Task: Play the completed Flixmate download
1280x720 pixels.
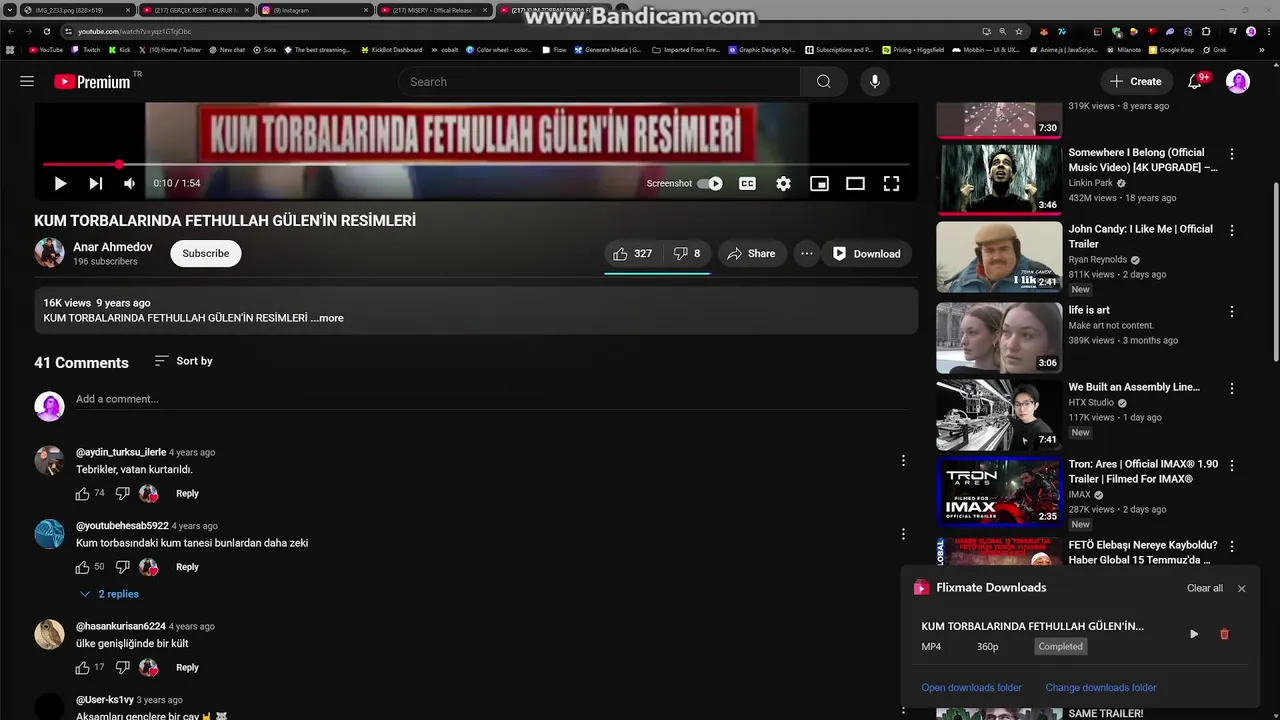Action: 1194,634
